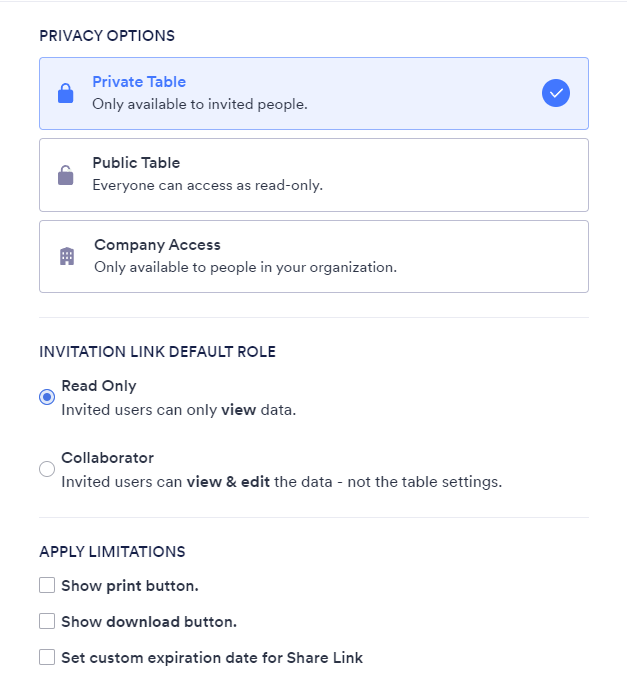Click the open padlock icon for Public Table
This screenshot has height=696, width=627.
pyautogui.click(x=66, y=176)
